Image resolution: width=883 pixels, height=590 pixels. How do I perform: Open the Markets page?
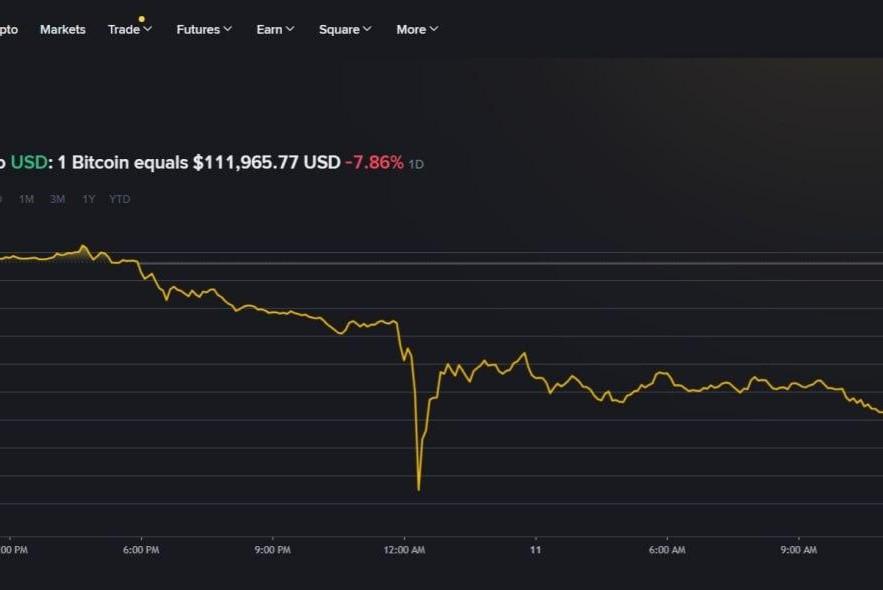(62, 30)
